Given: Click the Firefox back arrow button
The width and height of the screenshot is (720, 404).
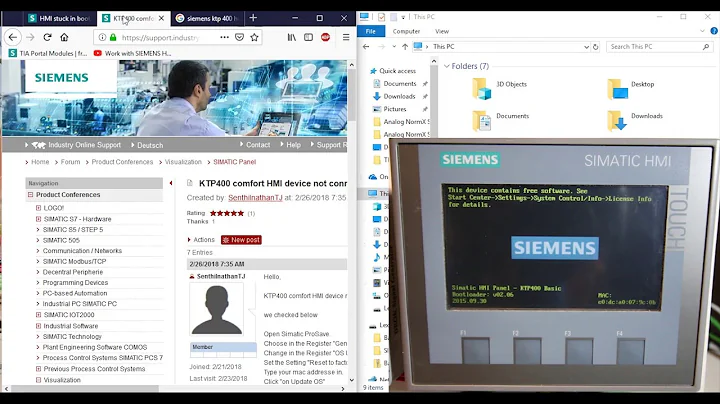Looking at the screenshot, I should pos(13,37).
